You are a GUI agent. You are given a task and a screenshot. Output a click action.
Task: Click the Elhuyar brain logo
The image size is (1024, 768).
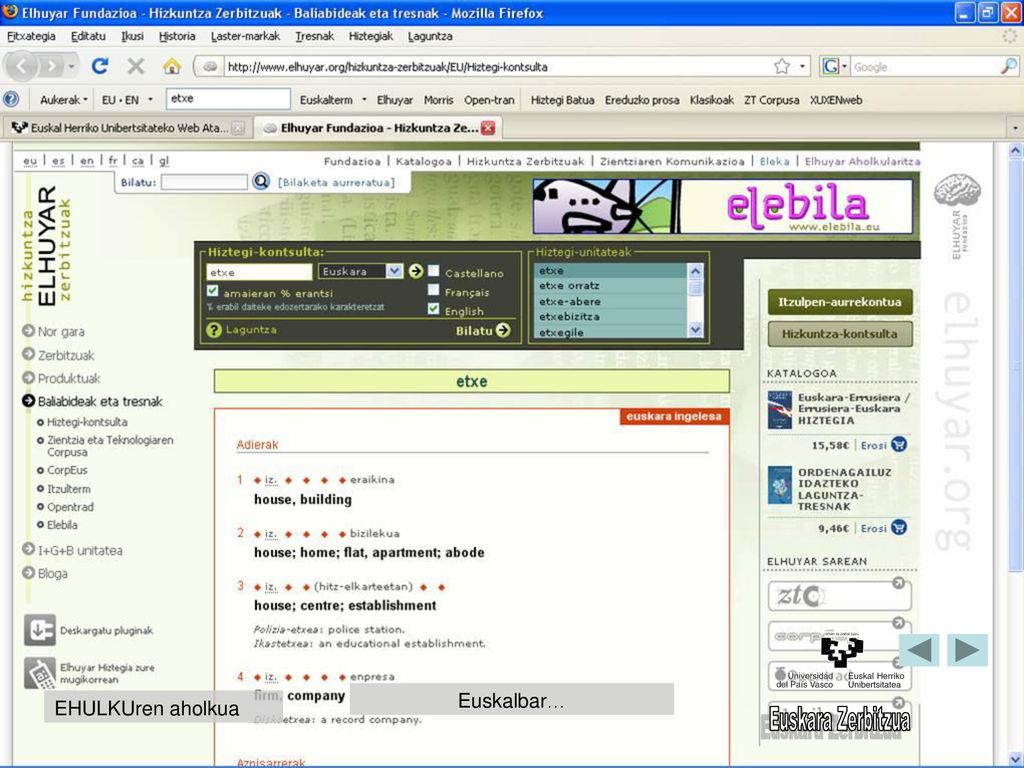point(957,191)
